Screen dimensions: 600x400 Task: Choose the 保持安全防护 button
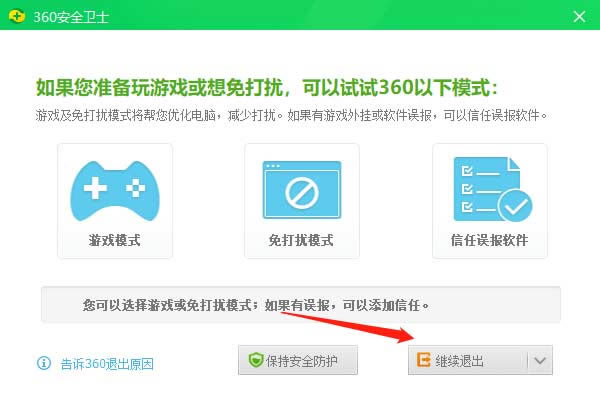[x=298, y=360]
